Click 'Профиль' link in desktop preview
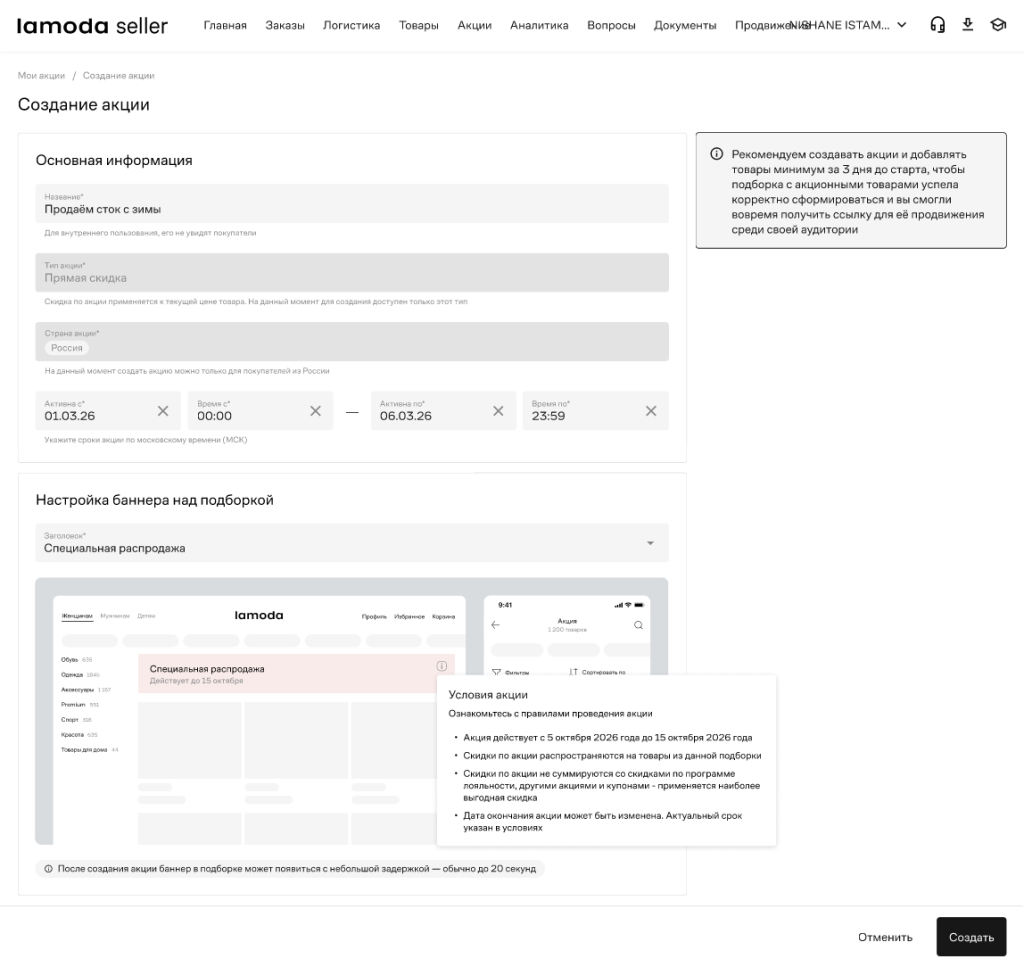 374,616
